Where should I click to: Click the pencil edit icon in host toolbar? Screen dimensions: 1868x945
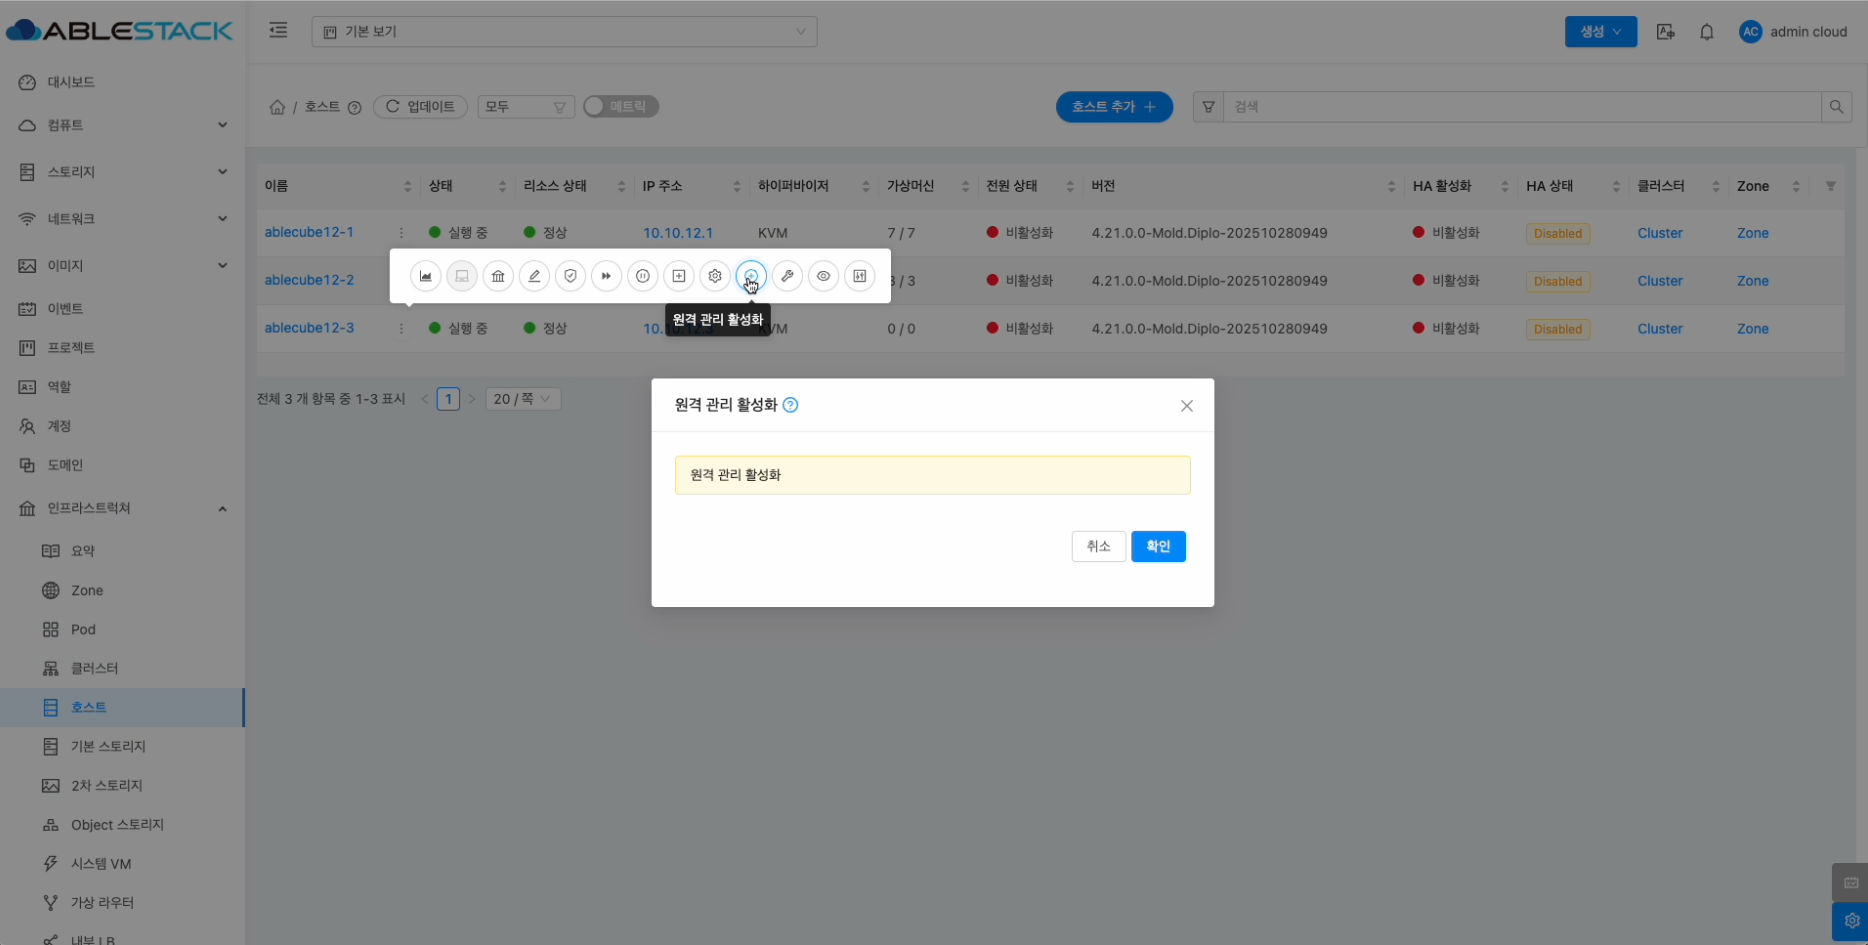[534, 276]
